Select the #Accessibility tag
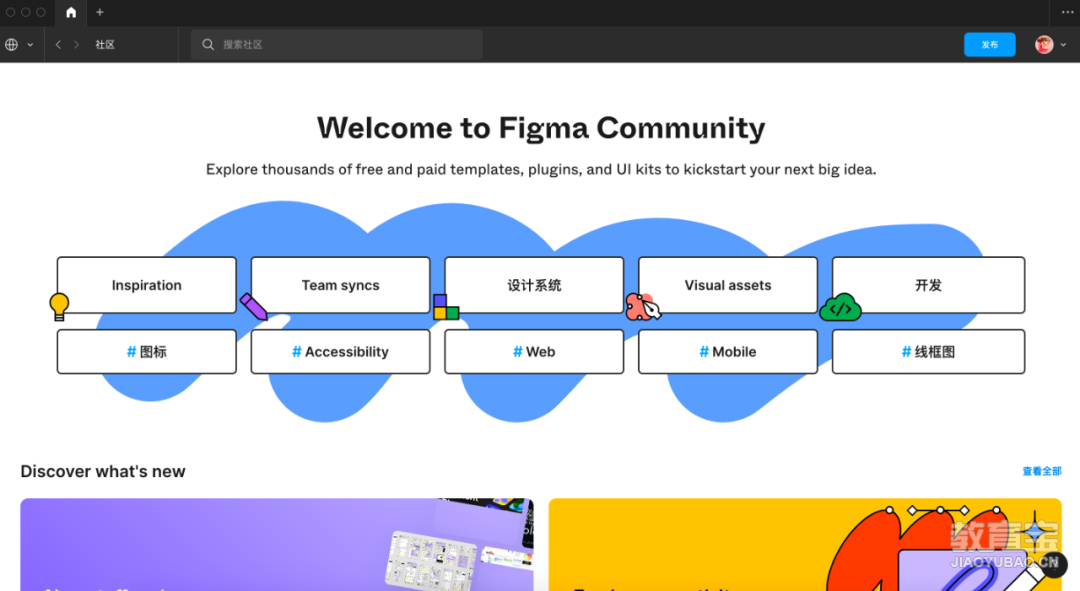The image size is (1080, 591). click(x=340, y=352)
